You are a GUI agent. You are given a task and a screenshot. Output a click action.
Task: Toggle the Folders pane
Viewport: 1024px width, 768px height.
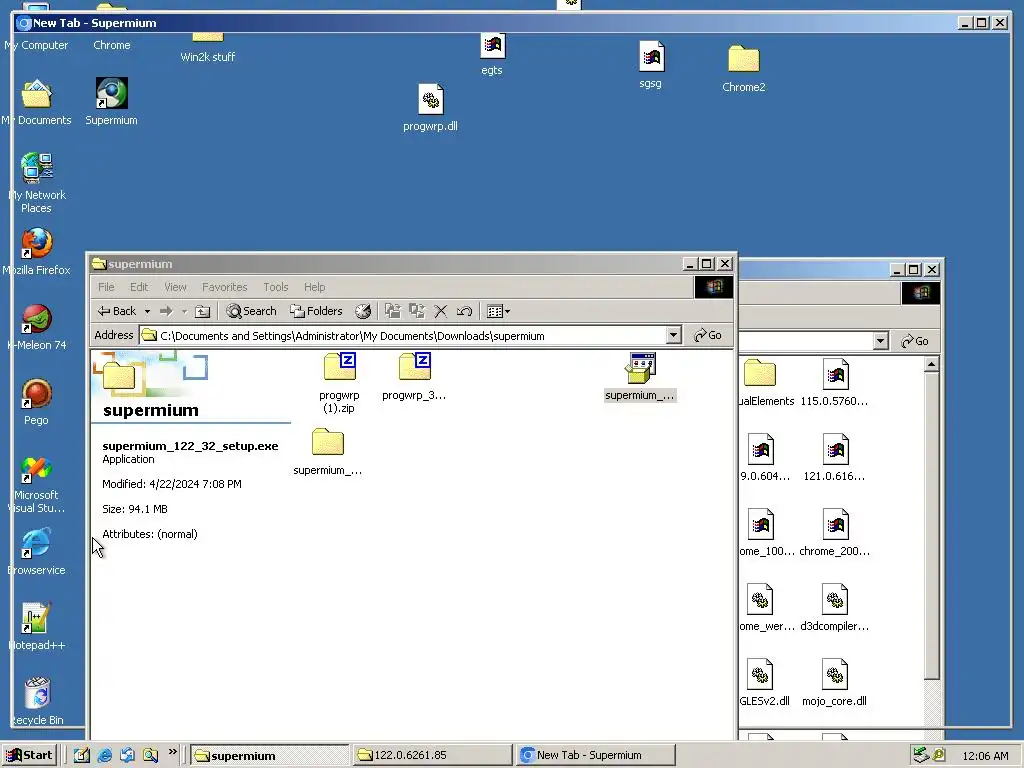pyautogui.click(x=317, y=312)
